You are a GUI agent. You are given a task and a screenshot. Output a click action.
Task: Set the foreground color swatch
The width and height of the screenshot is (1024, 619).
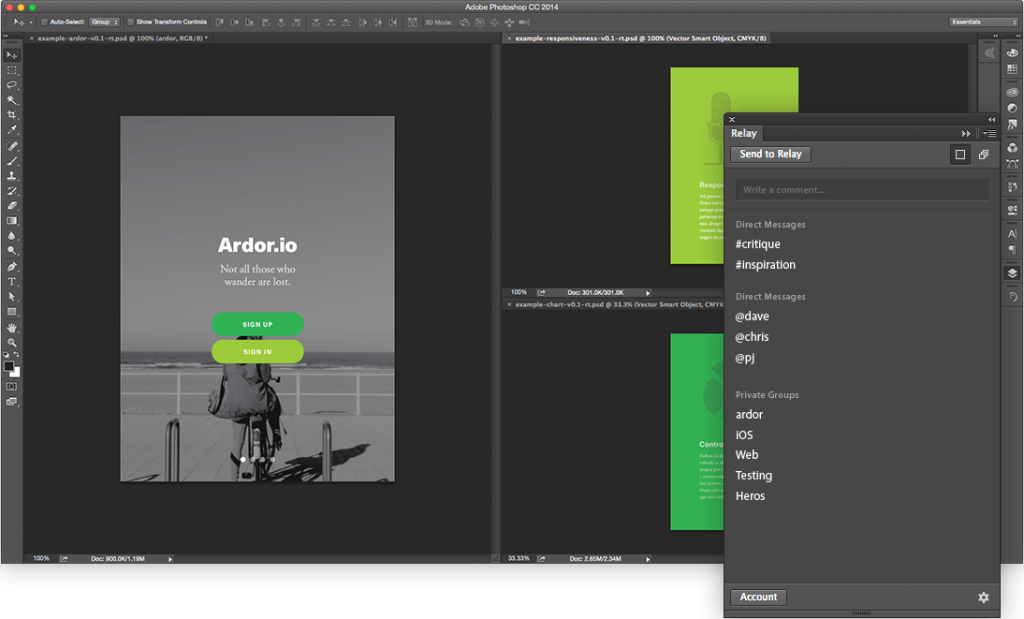[8, 366]
